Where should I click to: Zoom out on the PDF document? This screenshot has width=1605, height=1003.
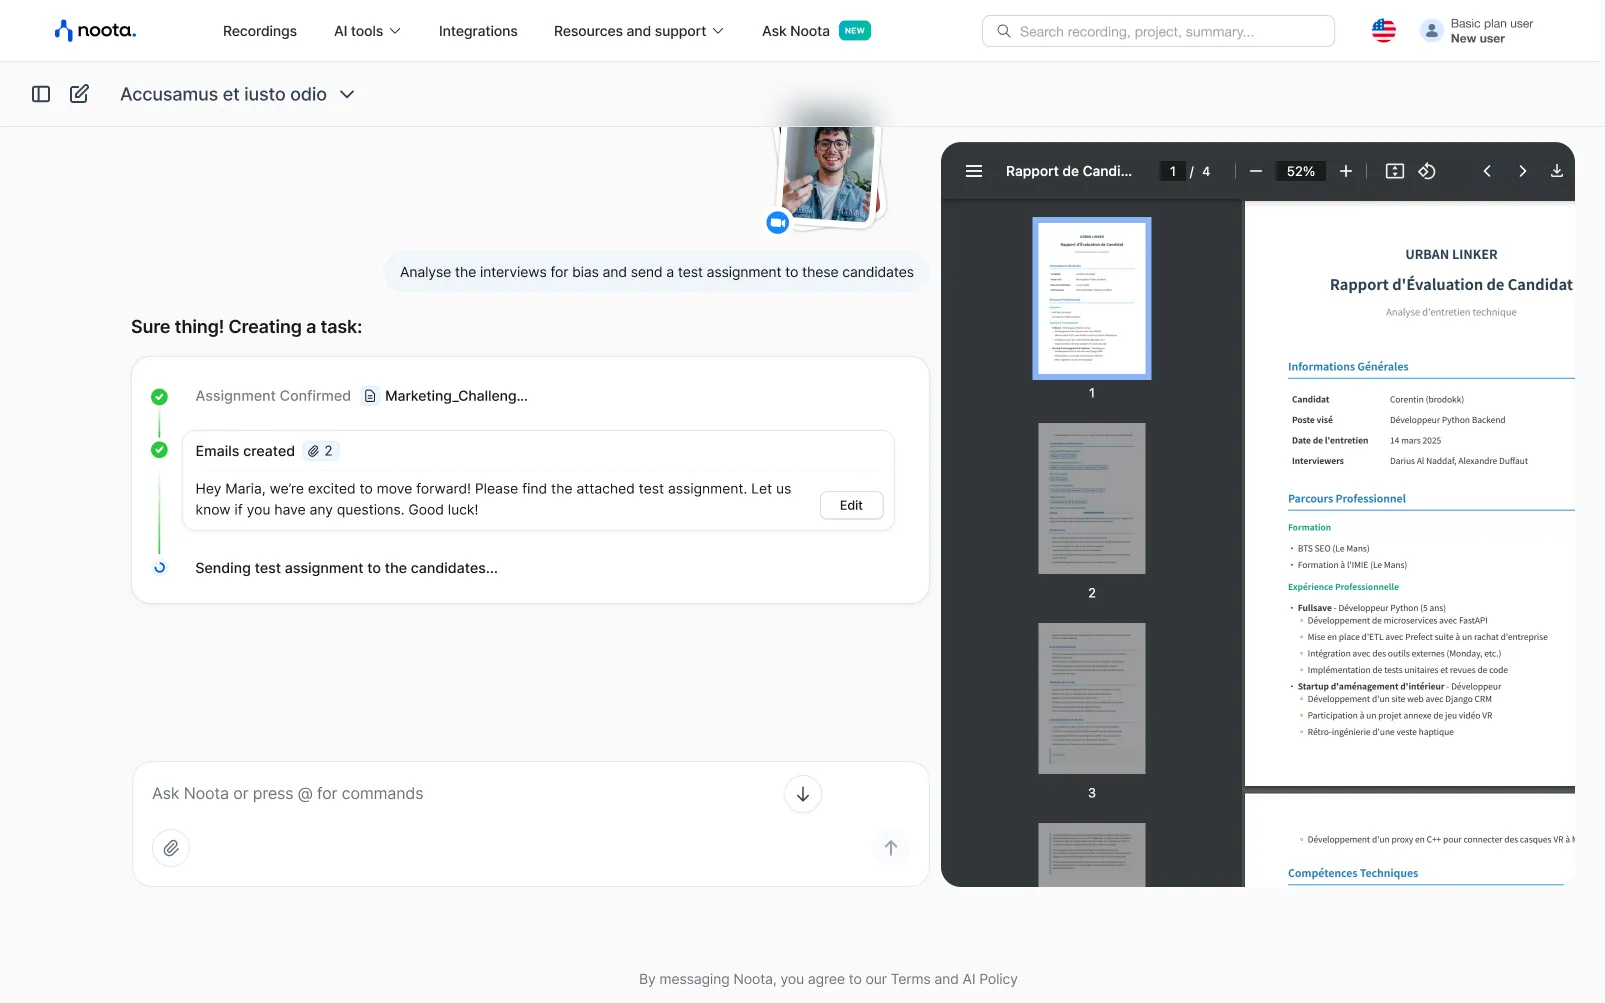tap(1255, 171)
